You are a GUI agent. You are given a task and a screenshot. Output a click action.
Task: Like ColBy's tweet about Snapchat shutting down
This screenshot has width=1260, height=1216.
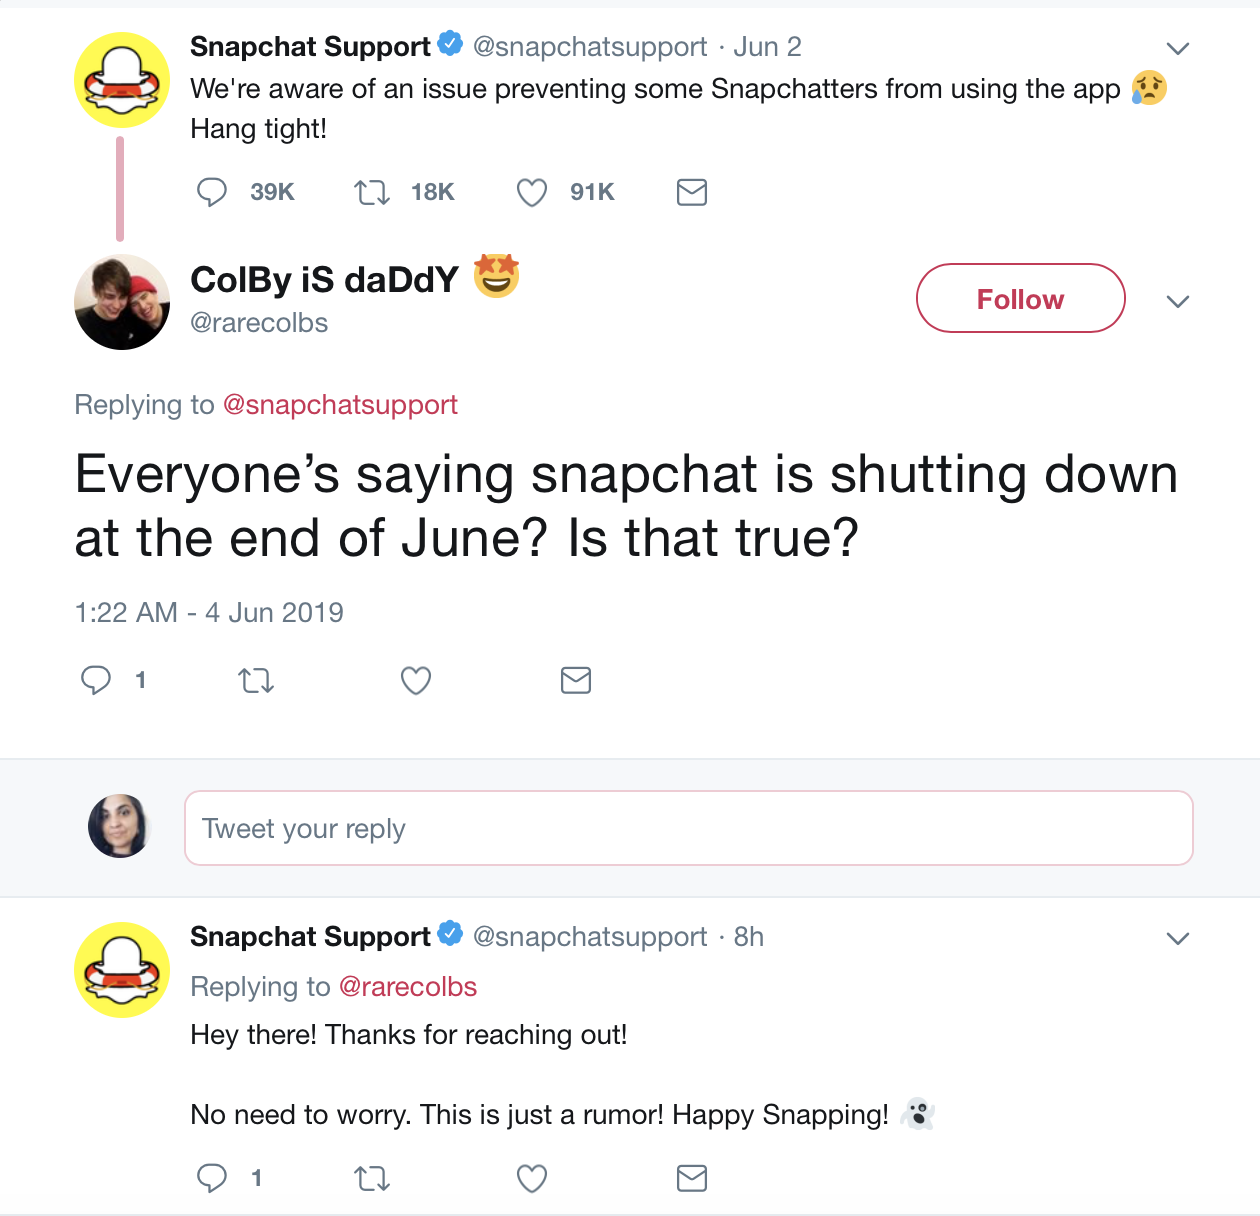416,681
